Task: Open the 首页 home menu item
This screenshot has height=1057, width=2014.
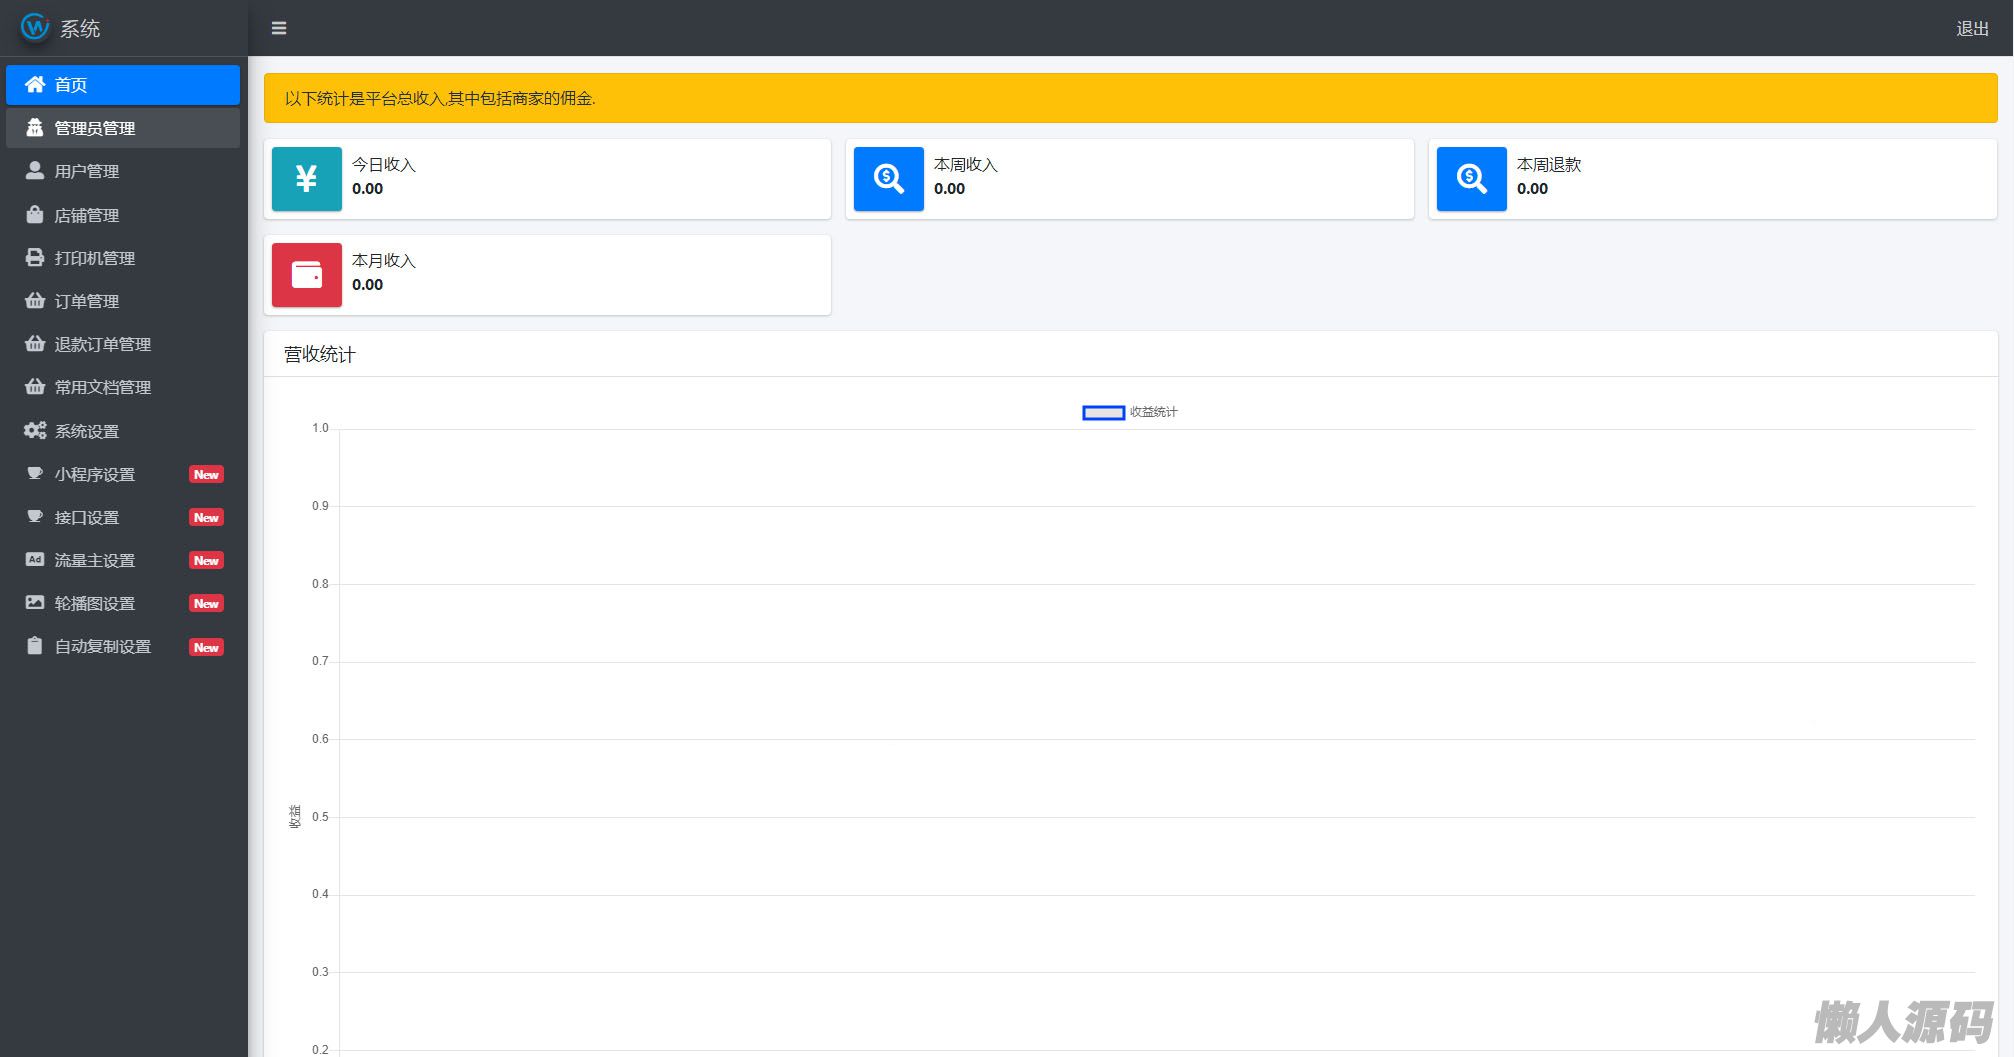Action: click(123, 85)
